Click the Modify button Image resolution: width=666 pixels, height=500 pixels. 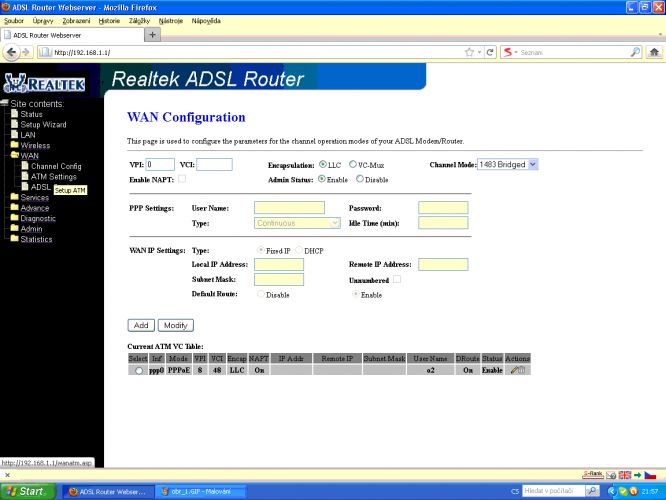coord(176,325)
